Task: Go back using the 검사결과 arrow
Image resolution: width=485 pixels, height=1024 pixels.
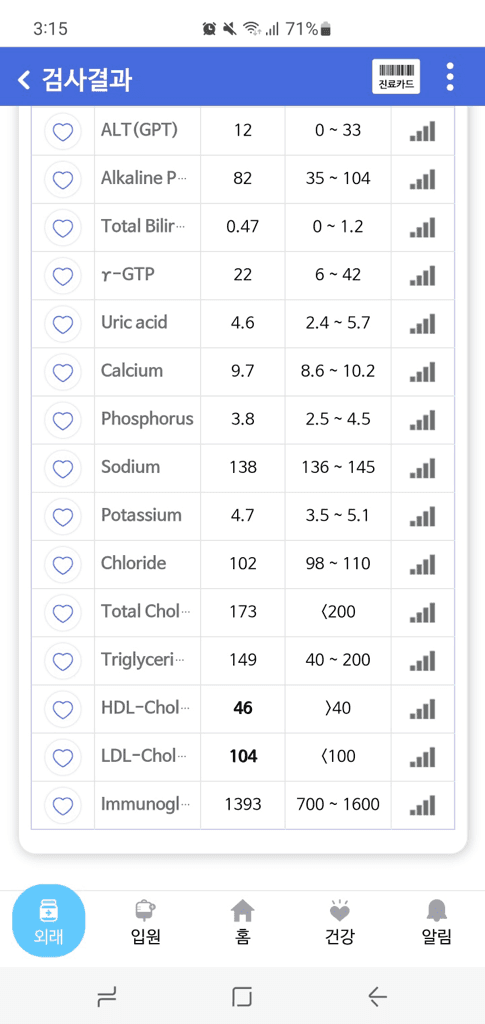Action: [24, 80]
